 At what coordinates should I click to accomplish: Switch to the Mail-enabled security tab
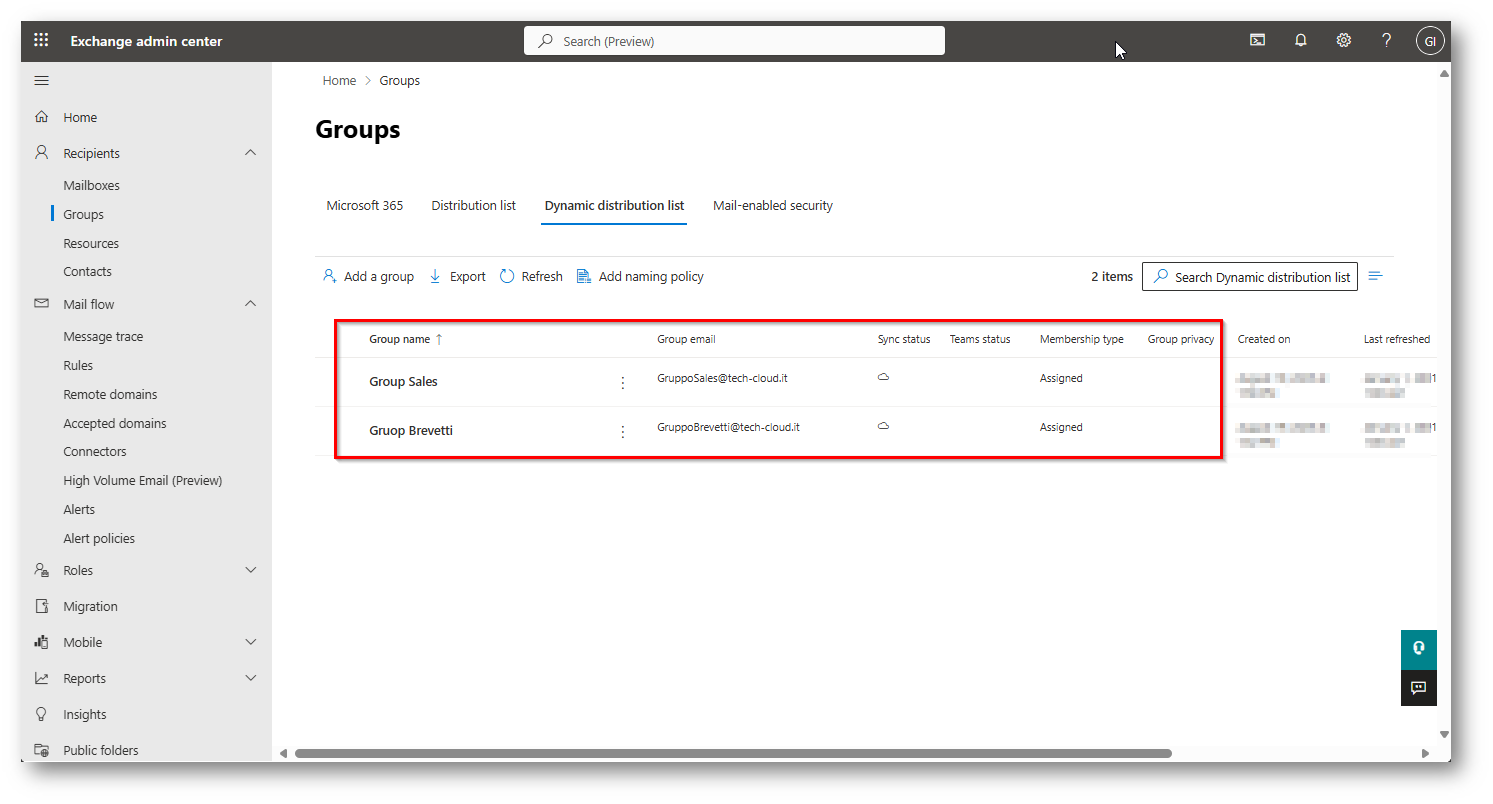tap(772, 206)
